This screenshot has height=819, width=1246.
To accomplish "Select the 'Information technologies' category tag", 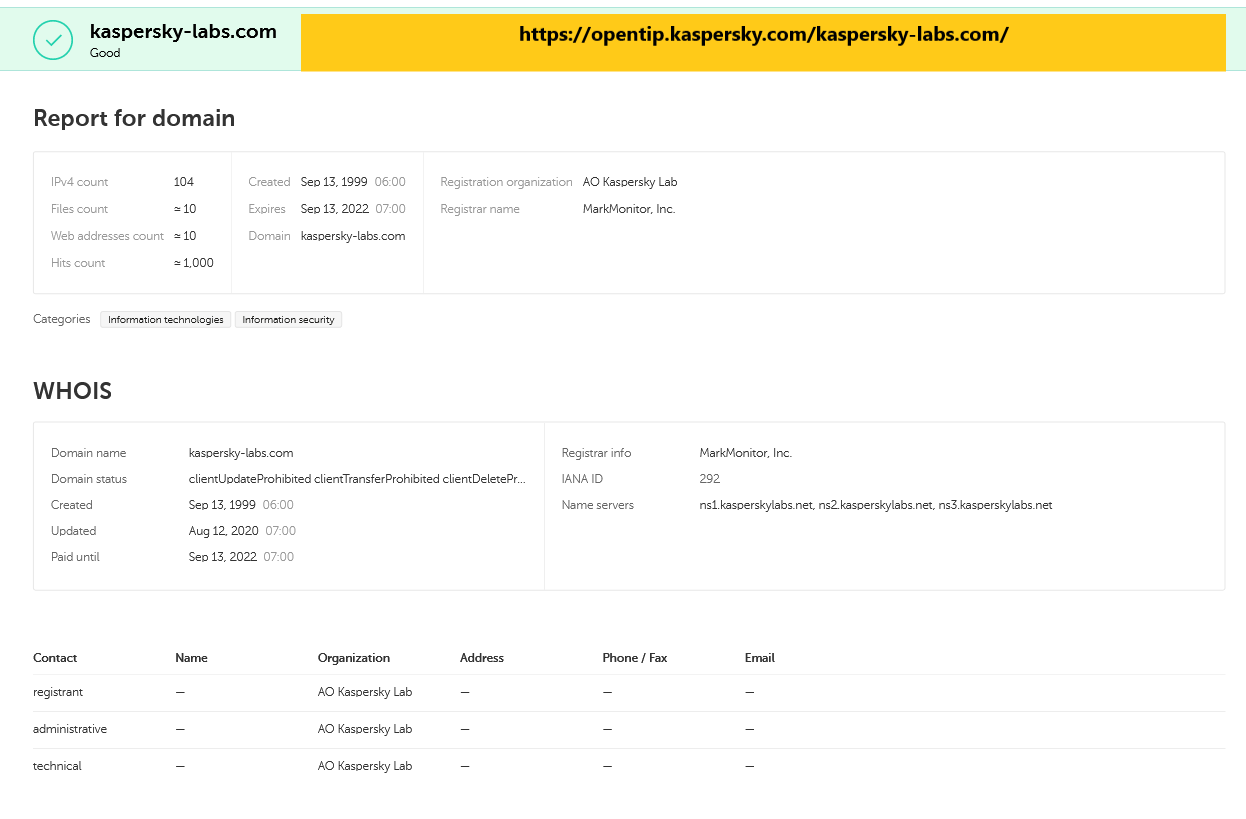I will point(166,319).
